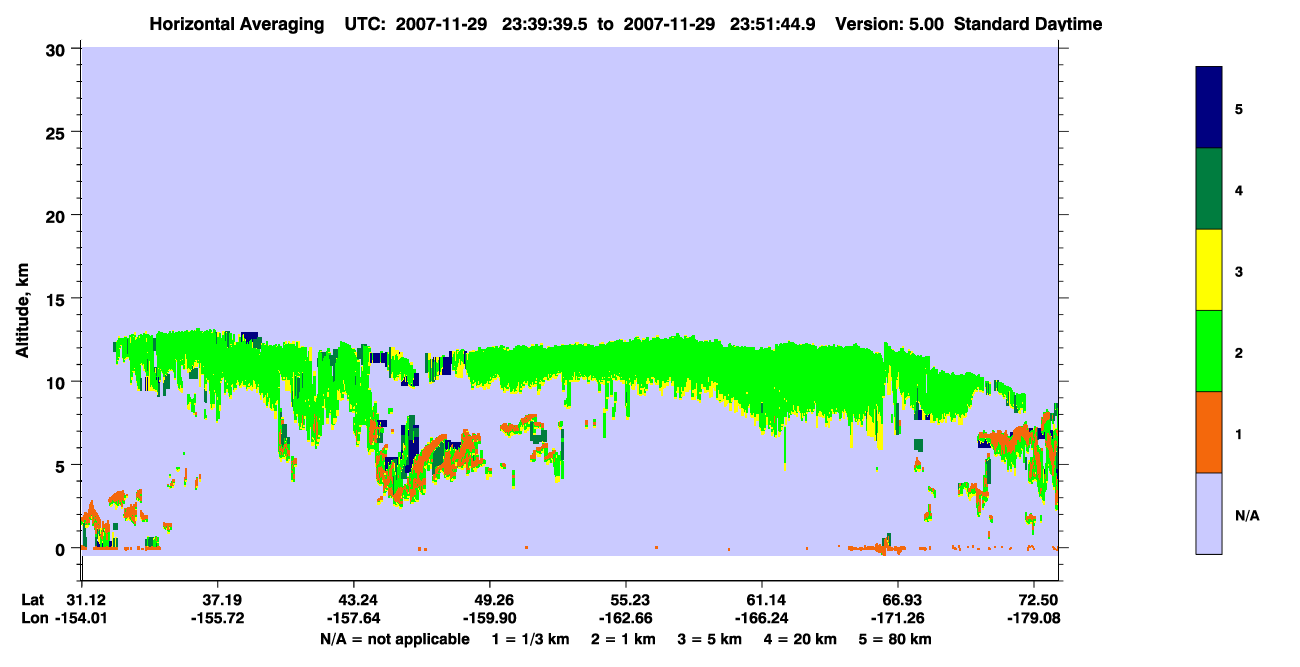Click legend note '4 = 20 km'
The width and height of the screenshot is (1300, 667).
[802, 639]
